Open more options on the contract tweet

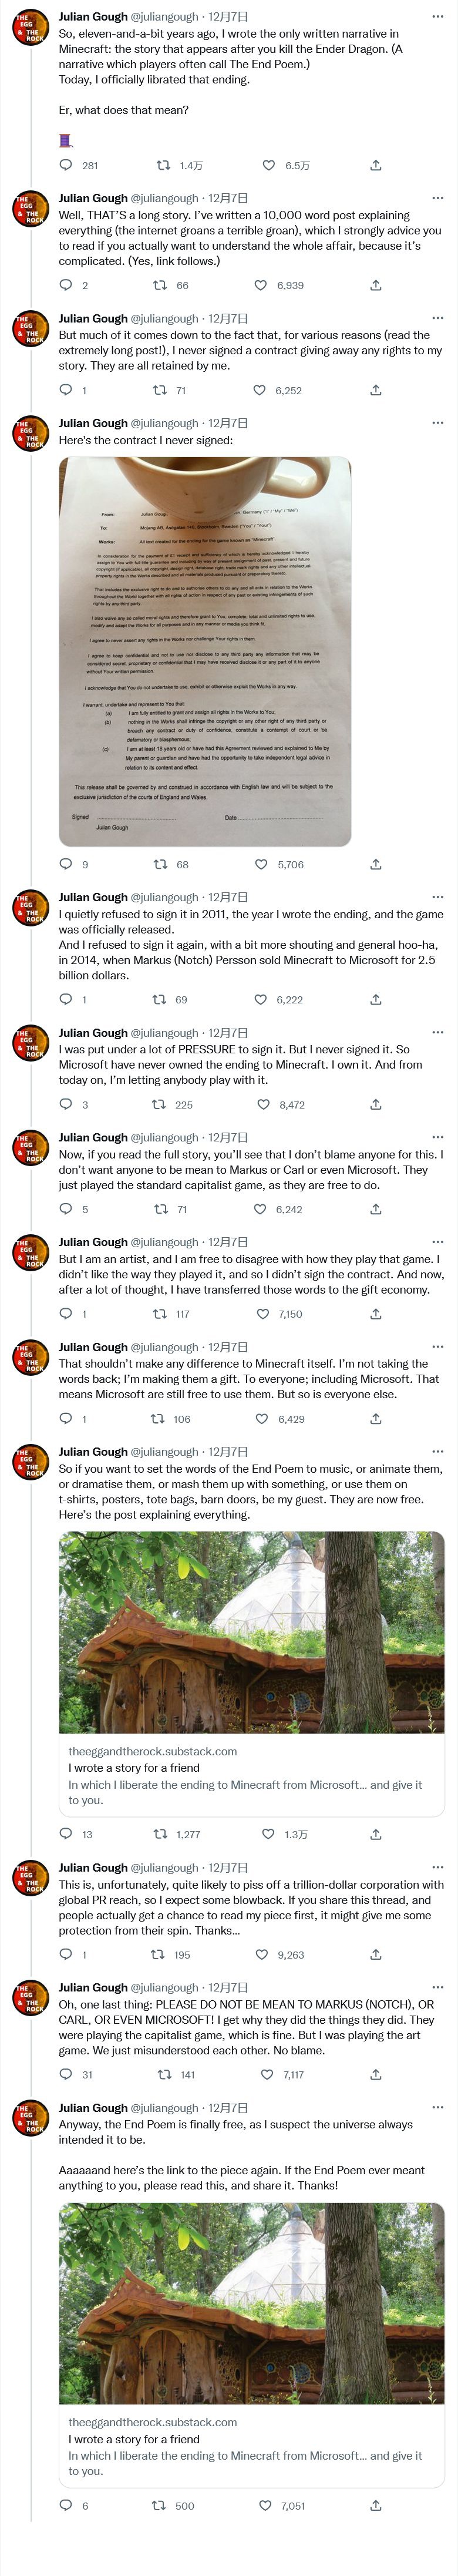[x=437, y=423]
